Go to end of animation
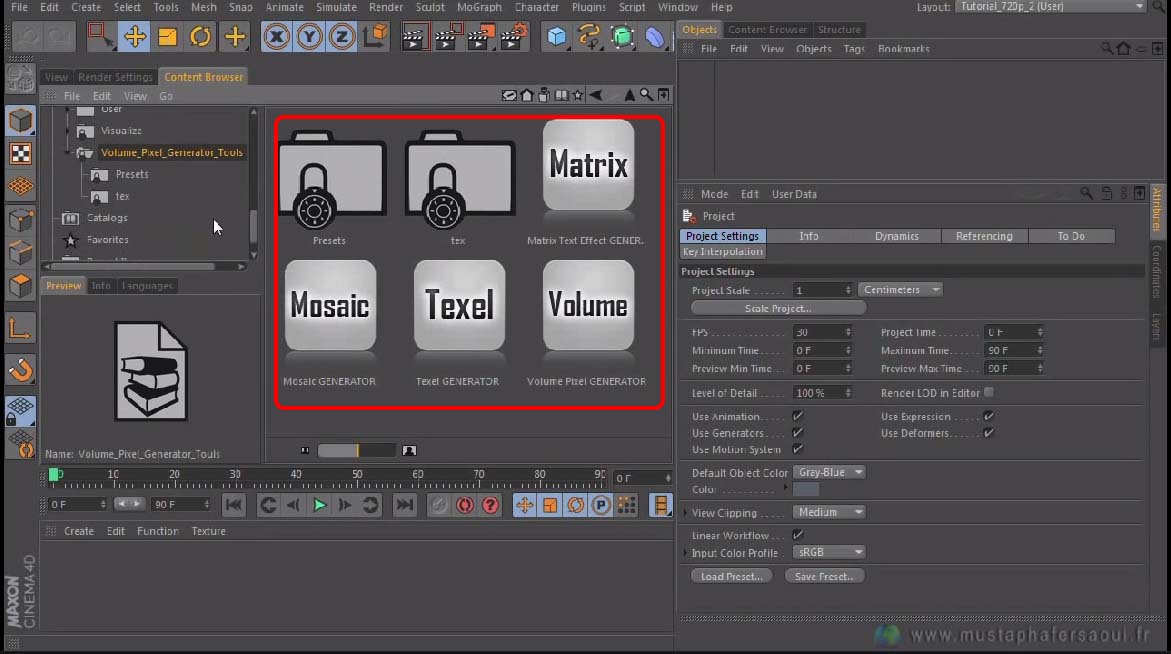 pyautogui.click(x=404, y=505)
